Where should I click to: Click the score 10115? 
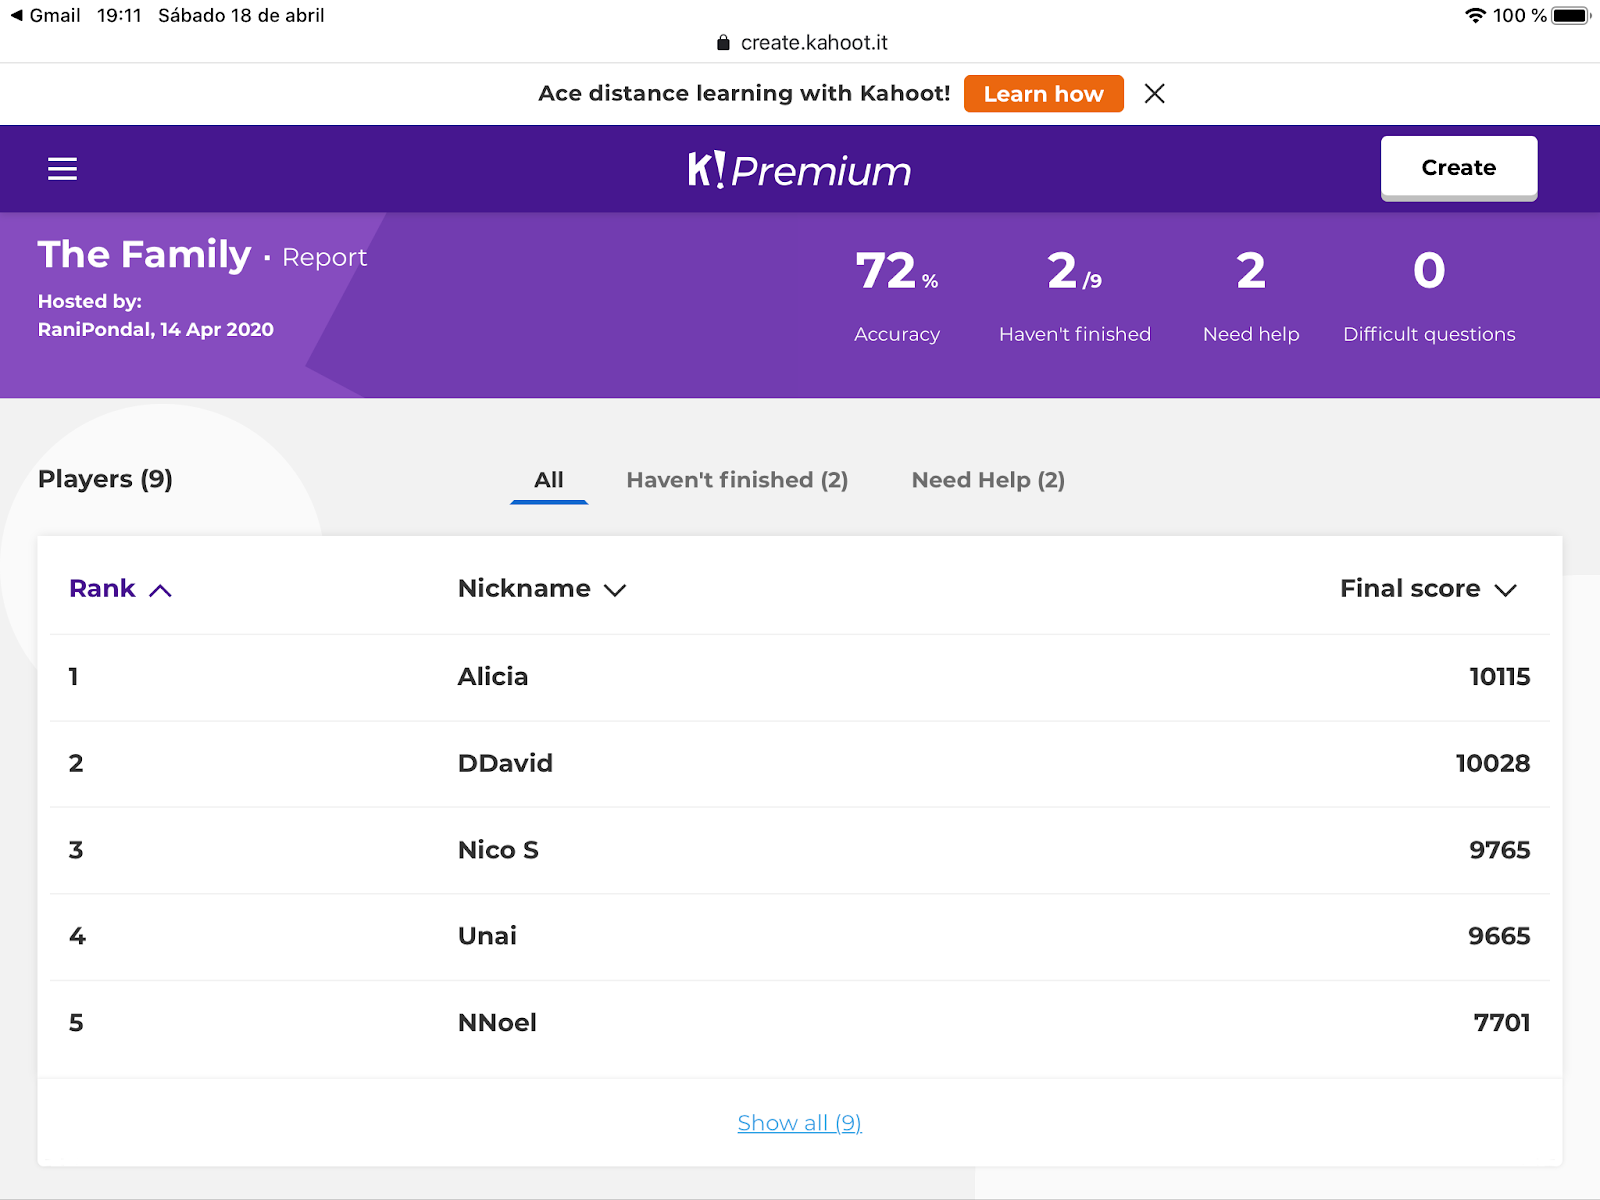[x=1500, y=677]
